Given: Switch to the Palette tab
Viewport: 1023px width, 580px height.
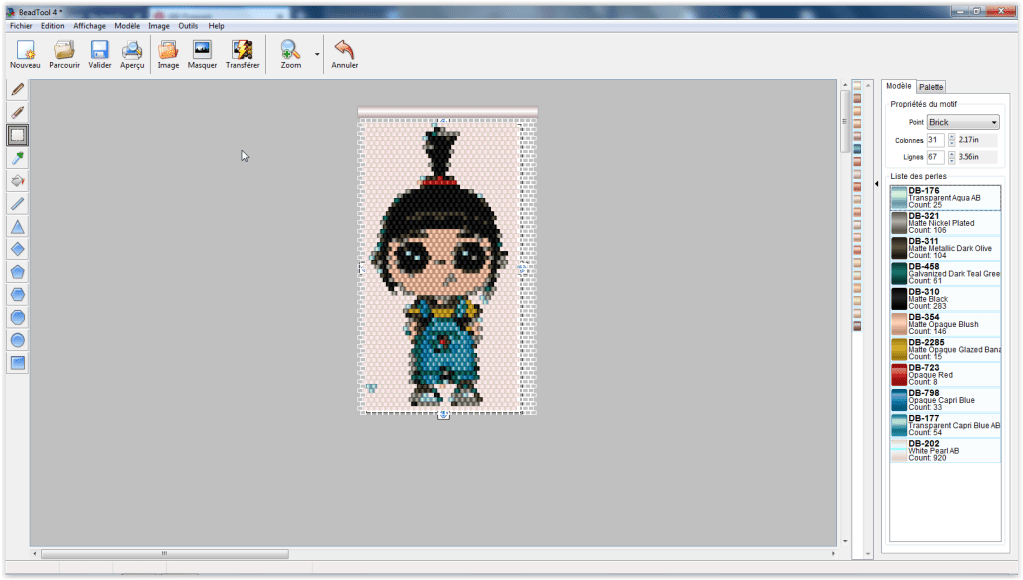Looking at the screenshot, I should (x=930, y=86).
